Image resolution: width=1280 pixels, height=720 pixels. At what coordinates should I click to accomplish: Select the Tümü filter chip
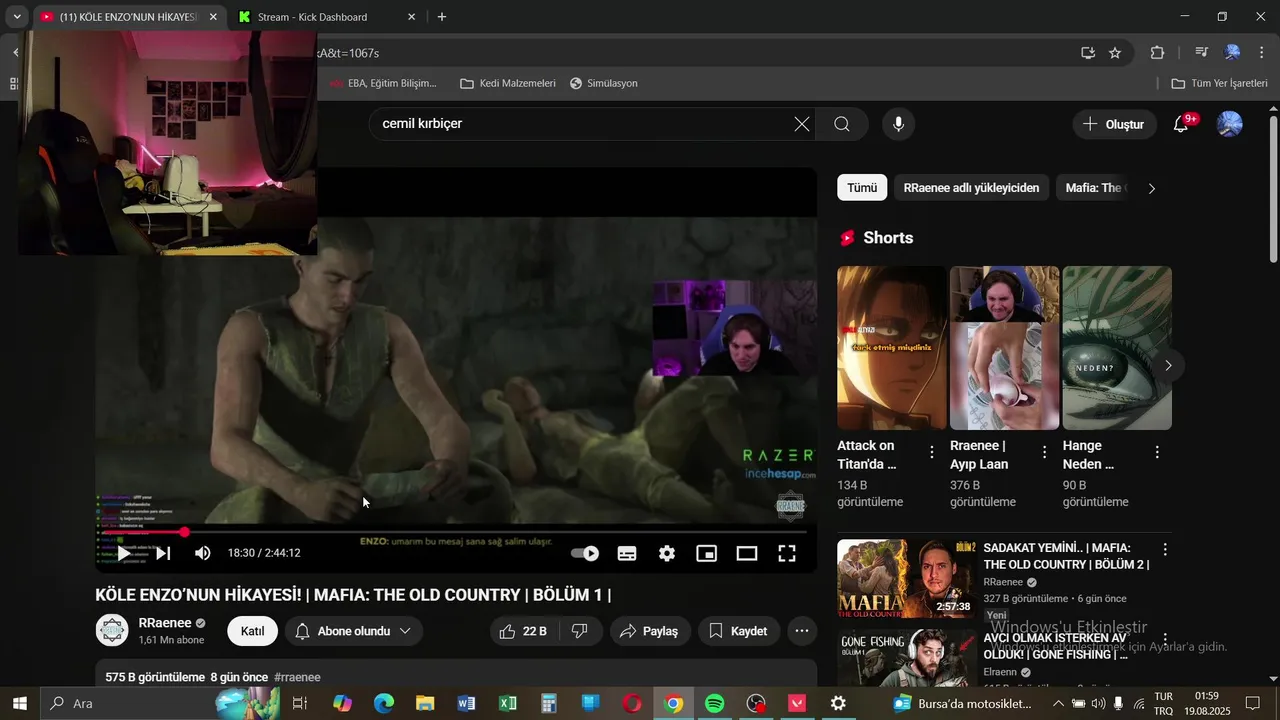click(862, 187)
